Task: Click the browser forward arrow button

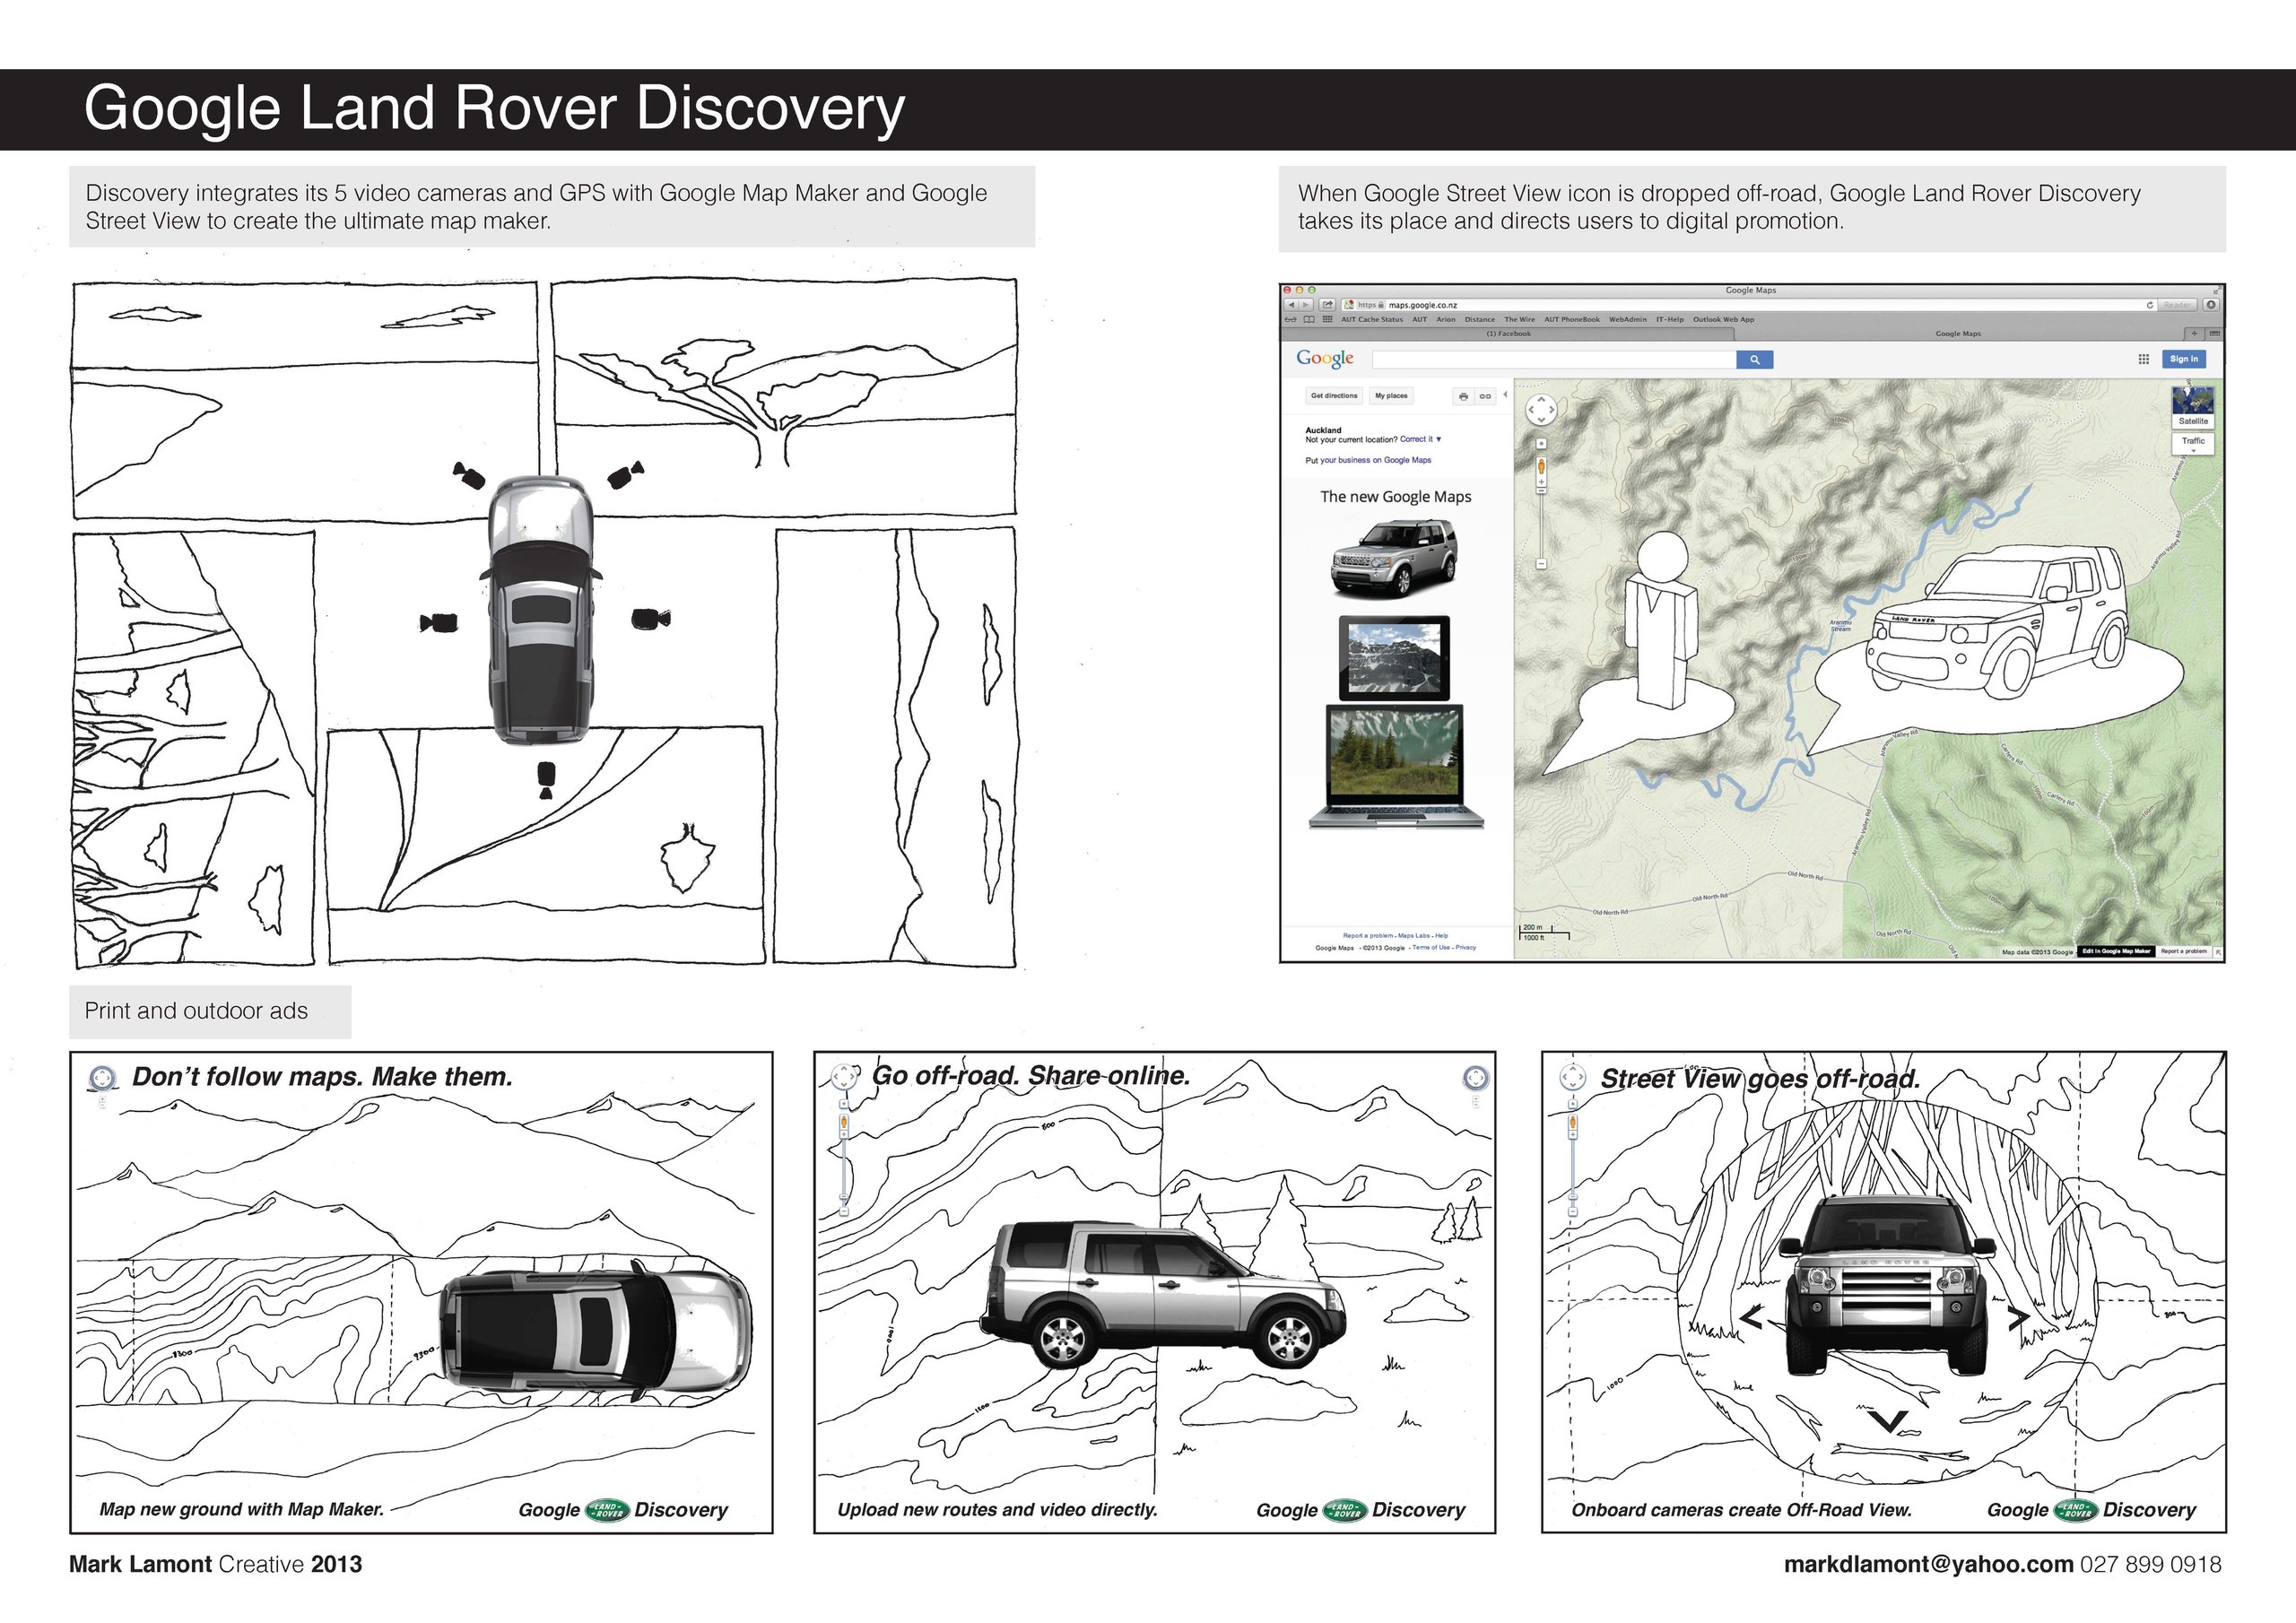Action: (1305, 305)
